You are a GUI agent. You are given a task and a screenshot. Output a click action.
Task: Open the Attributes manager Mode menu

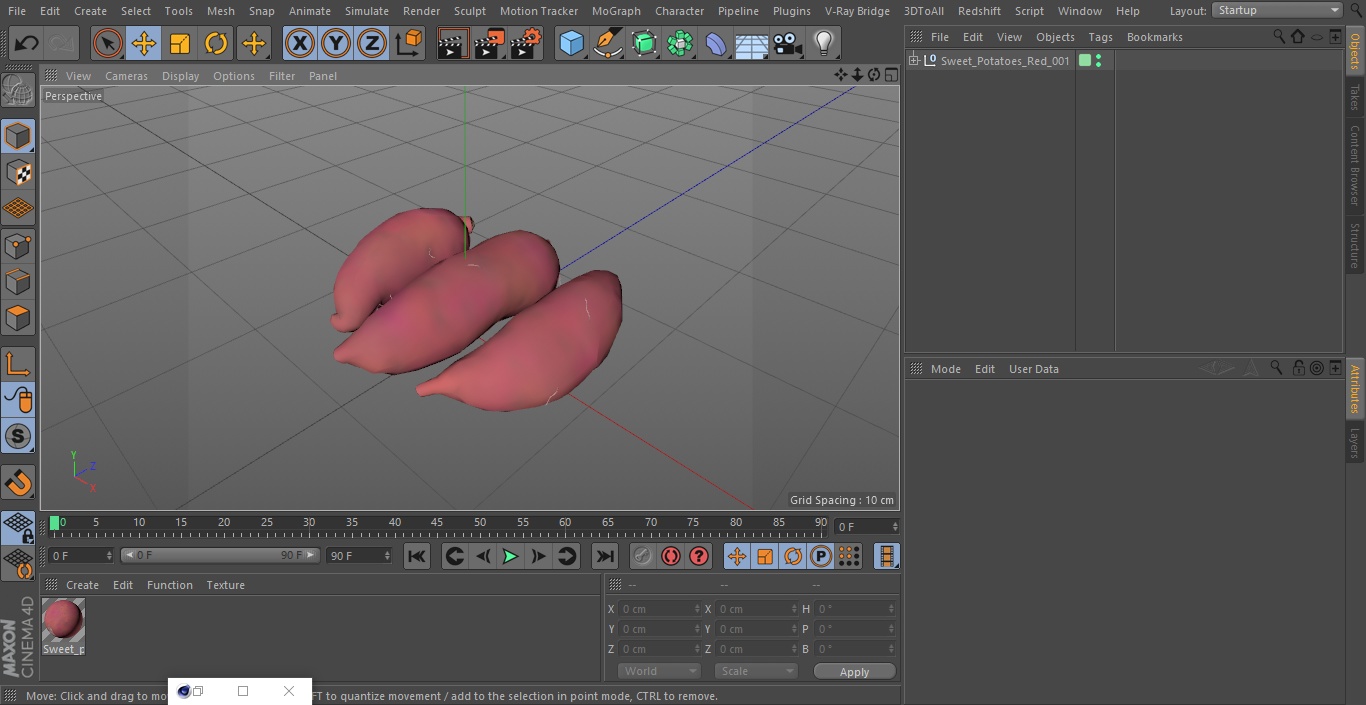click(945, 369)
